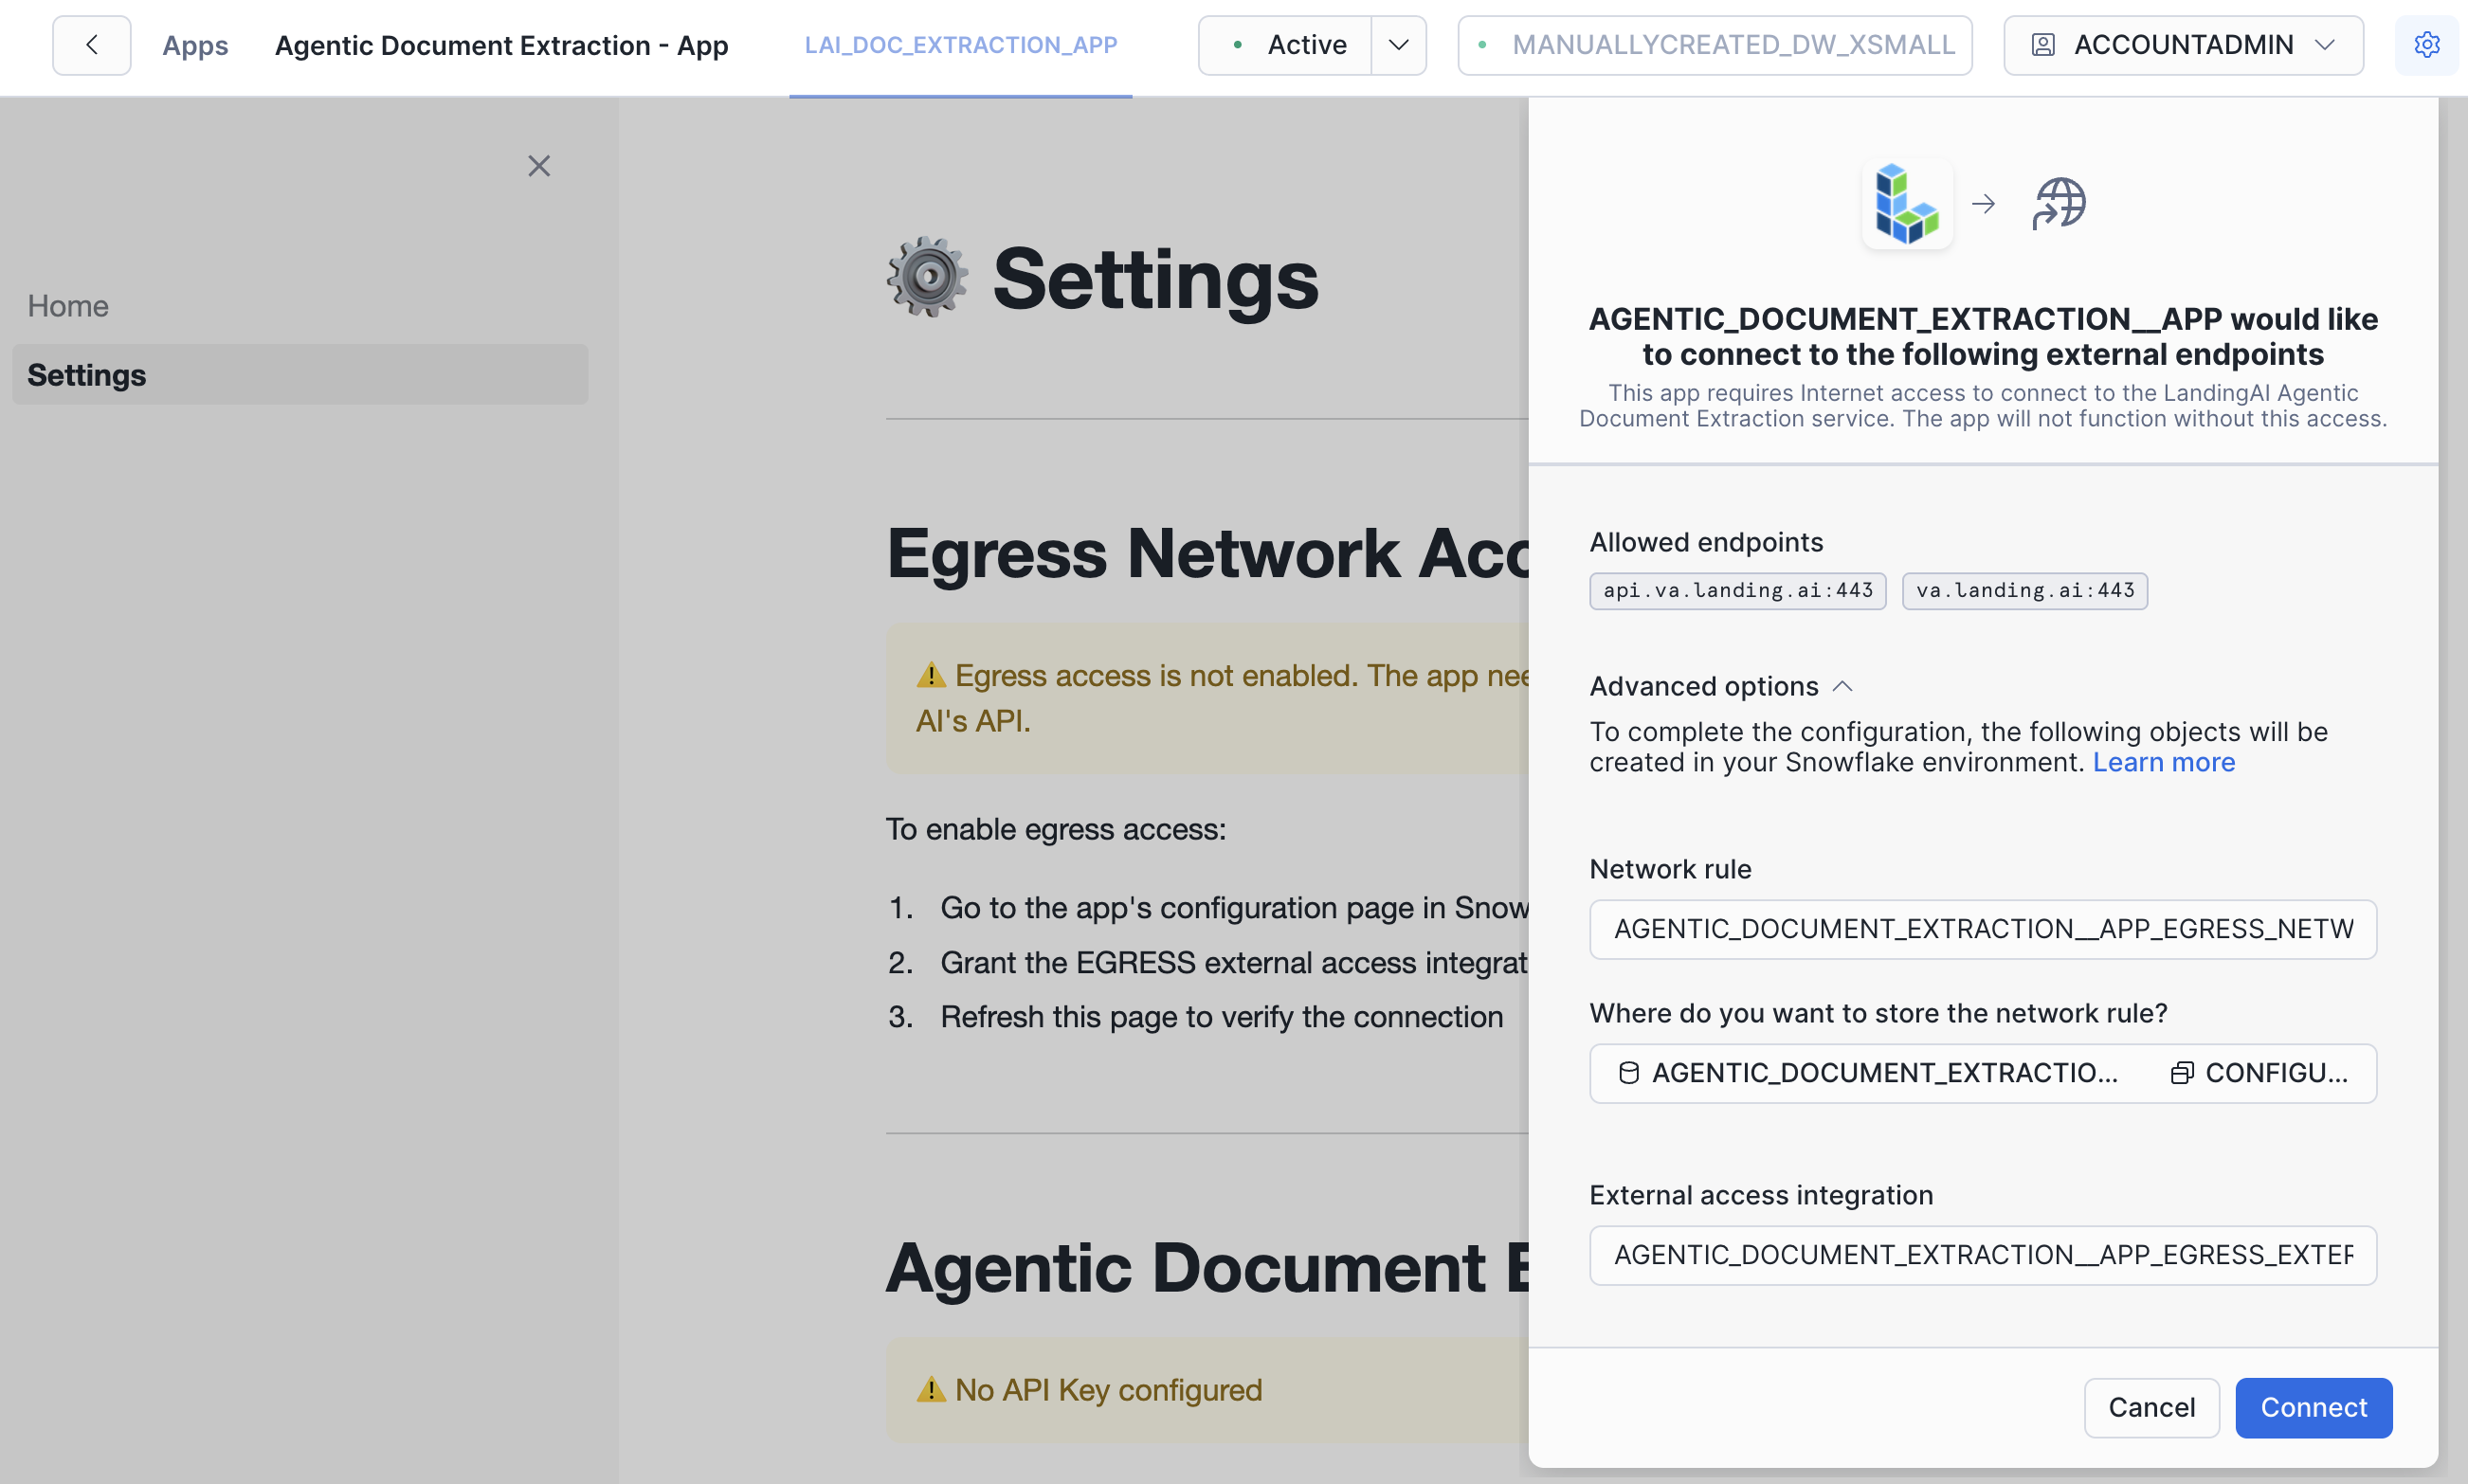Open the MANUALLYCREATED_DW_XSMALL warehouse selector
2468x1484 pixels.
[1714, 44]
